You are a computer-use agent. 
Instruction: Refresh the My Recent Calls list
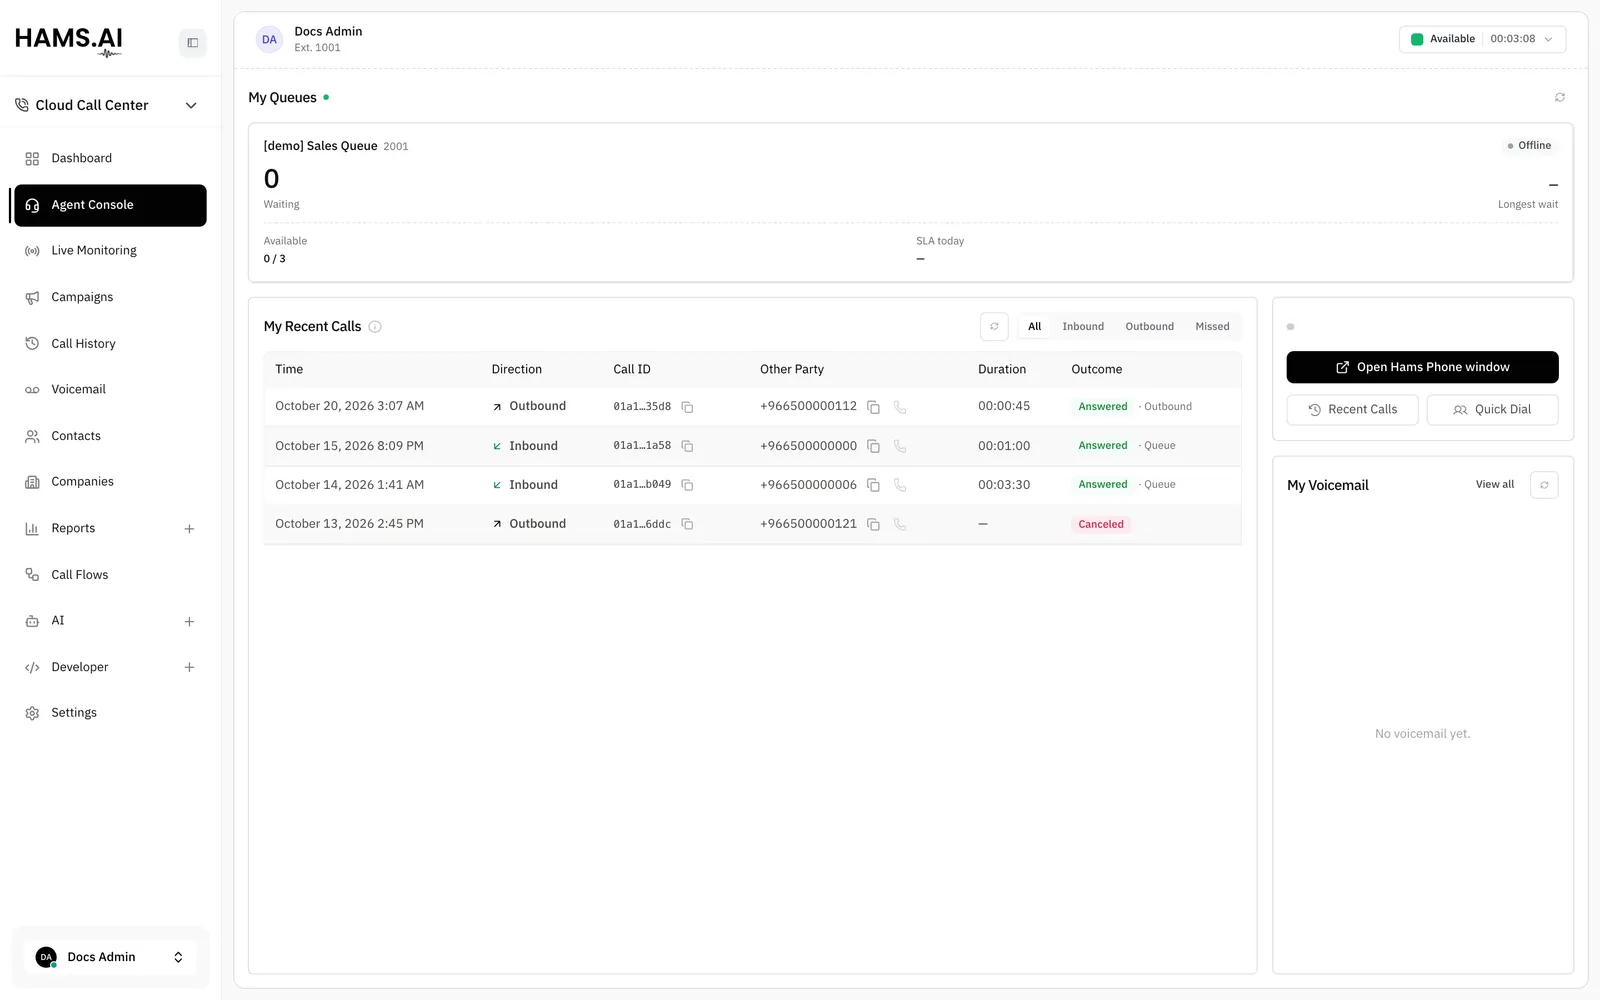[x=994, y=326]
